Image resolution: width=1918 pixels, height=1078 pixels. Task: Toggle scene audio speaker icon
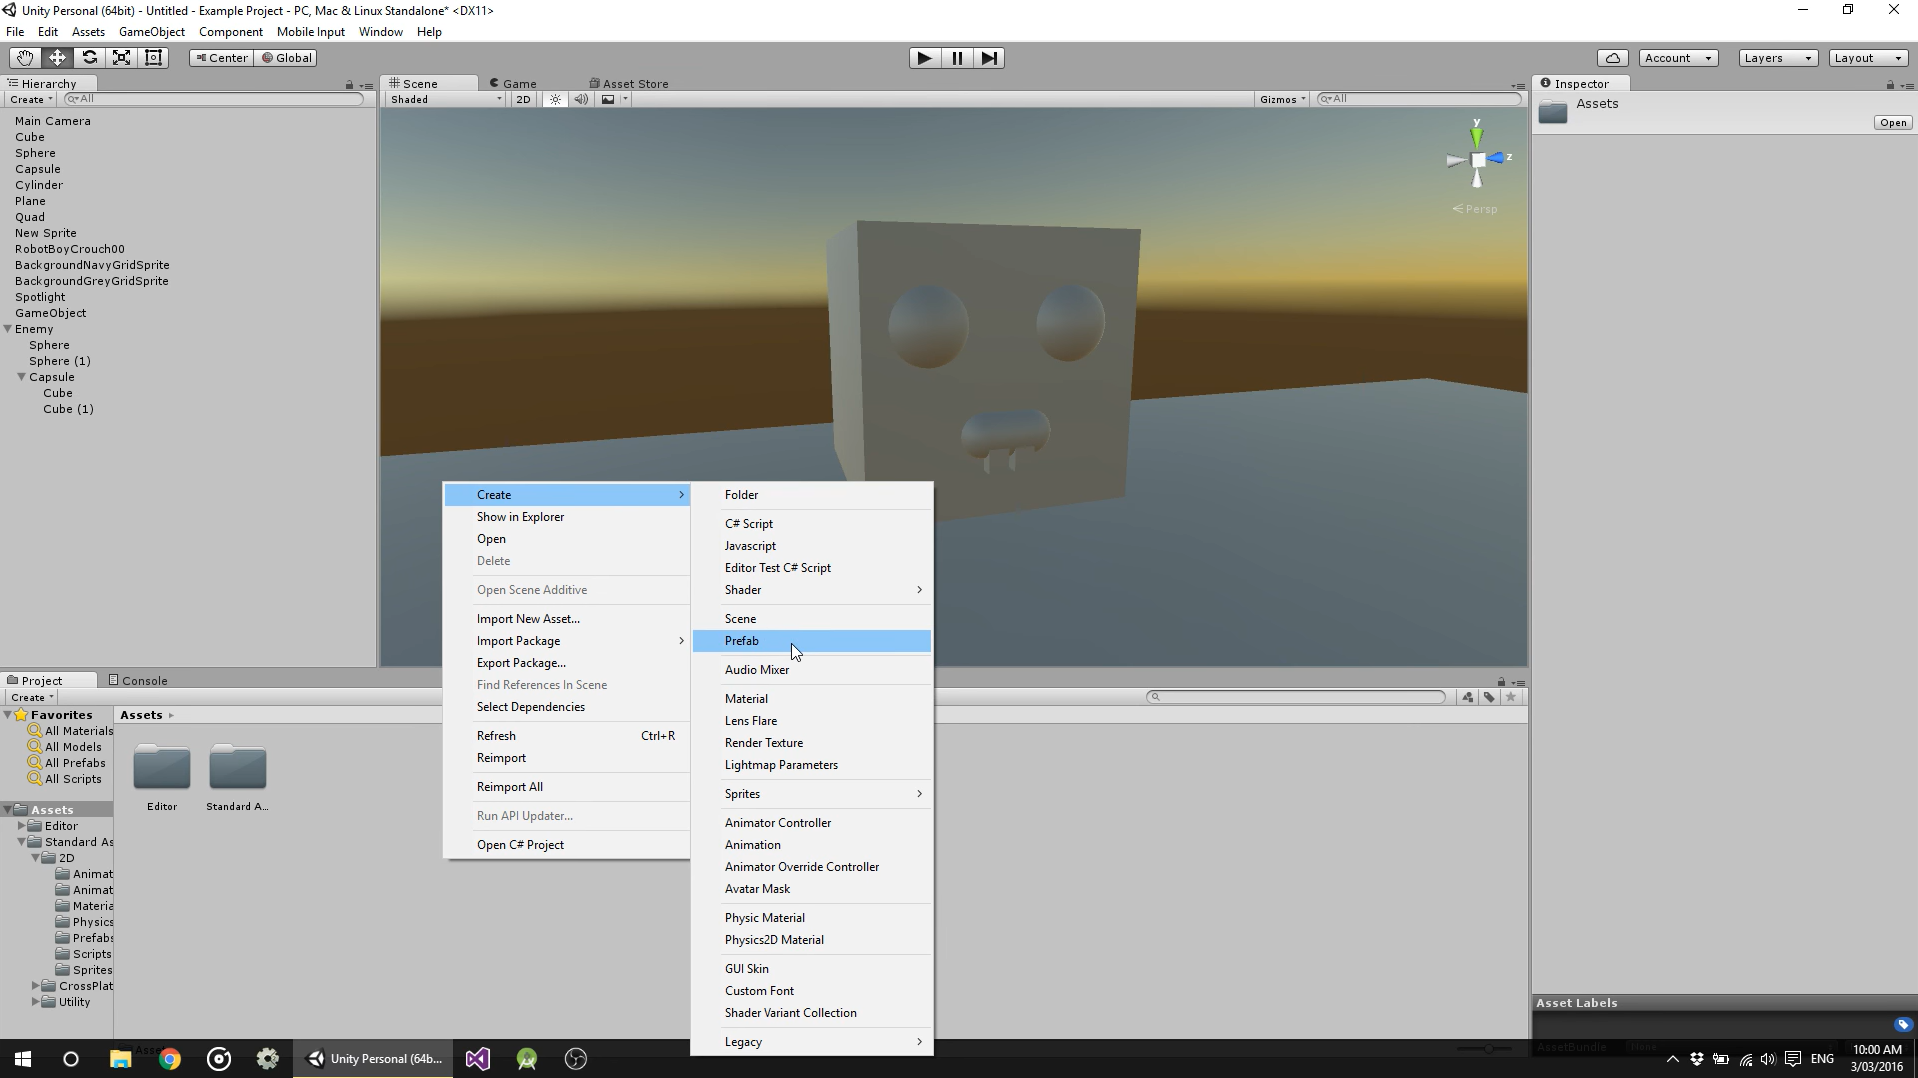click(x=580, y=99)
